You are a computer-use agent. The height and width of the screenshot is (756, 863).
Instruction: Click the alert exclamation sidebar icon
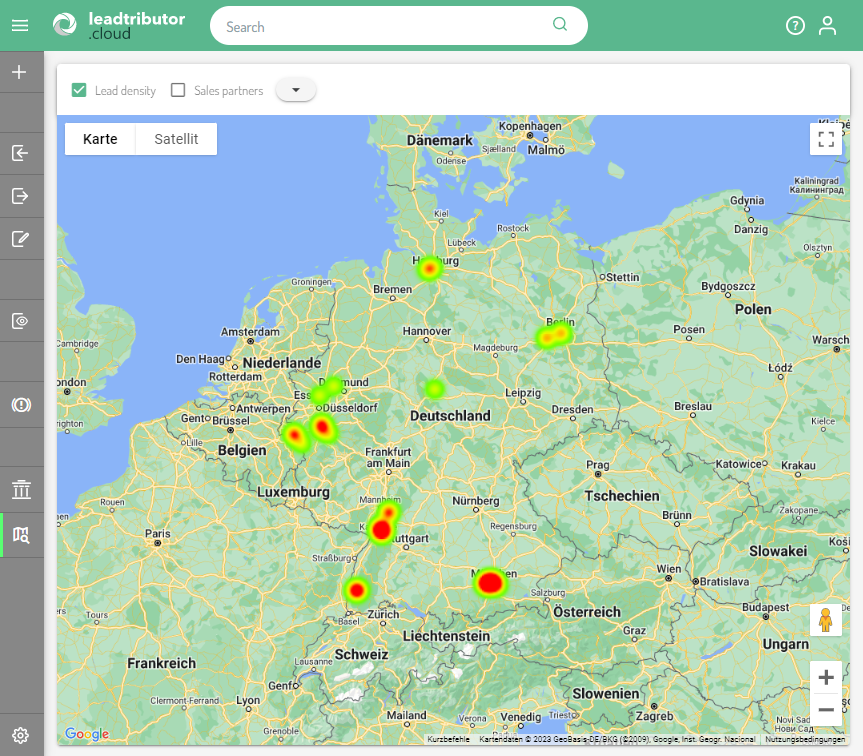tap(20, 405)
